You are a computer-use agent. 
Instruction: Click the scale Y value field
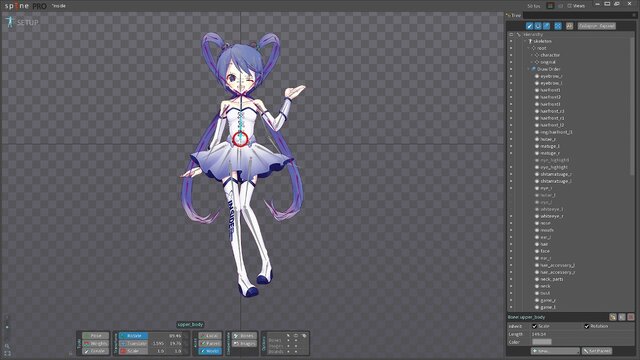click(178, 351)
